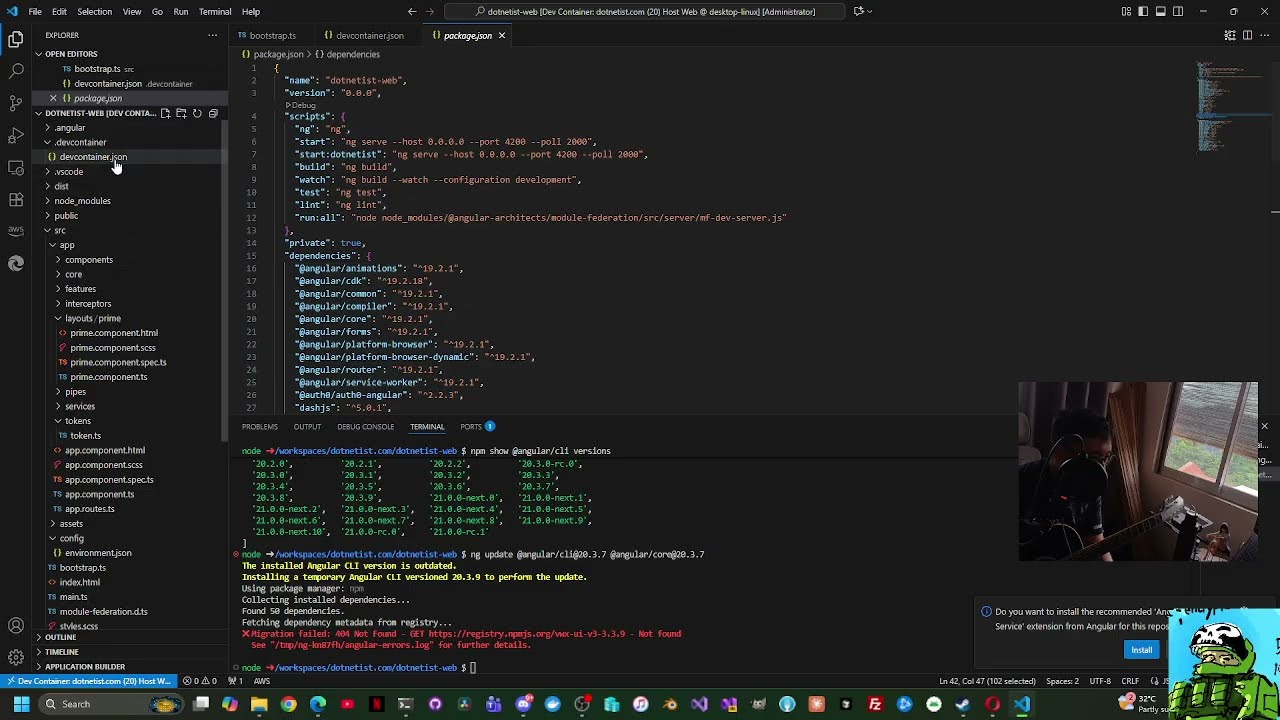This screenshot has width=1280, height=720.
Task: Click the open changes icon in editor toolbar
Action: 1230,35
